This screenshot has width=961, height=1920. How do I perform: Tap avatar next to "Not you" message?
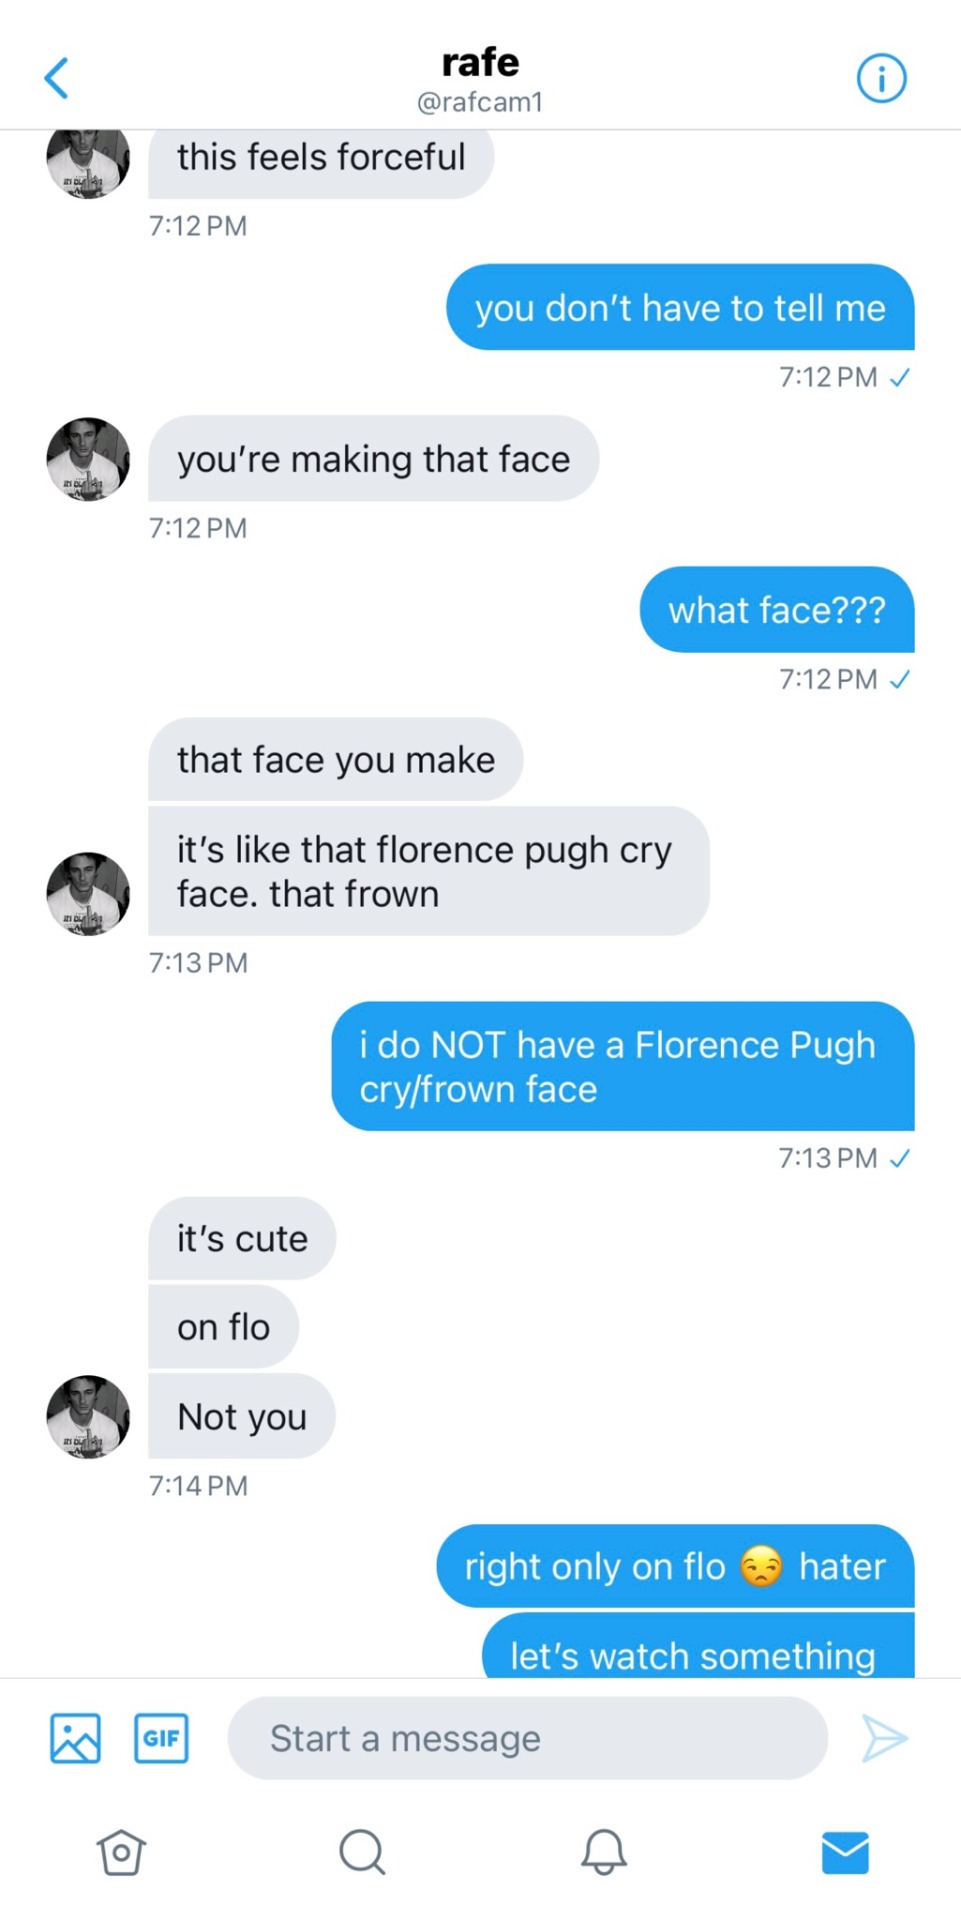click(x=88, y=1416)
